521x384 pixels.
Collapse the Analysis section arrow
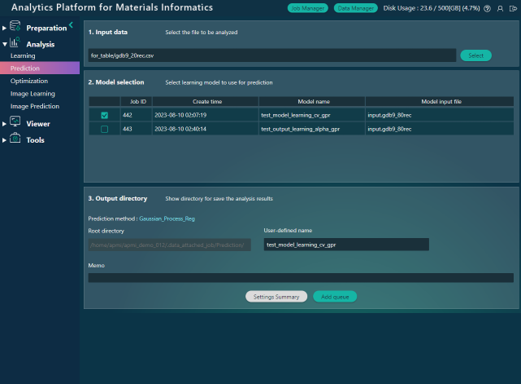click(4, 44)
